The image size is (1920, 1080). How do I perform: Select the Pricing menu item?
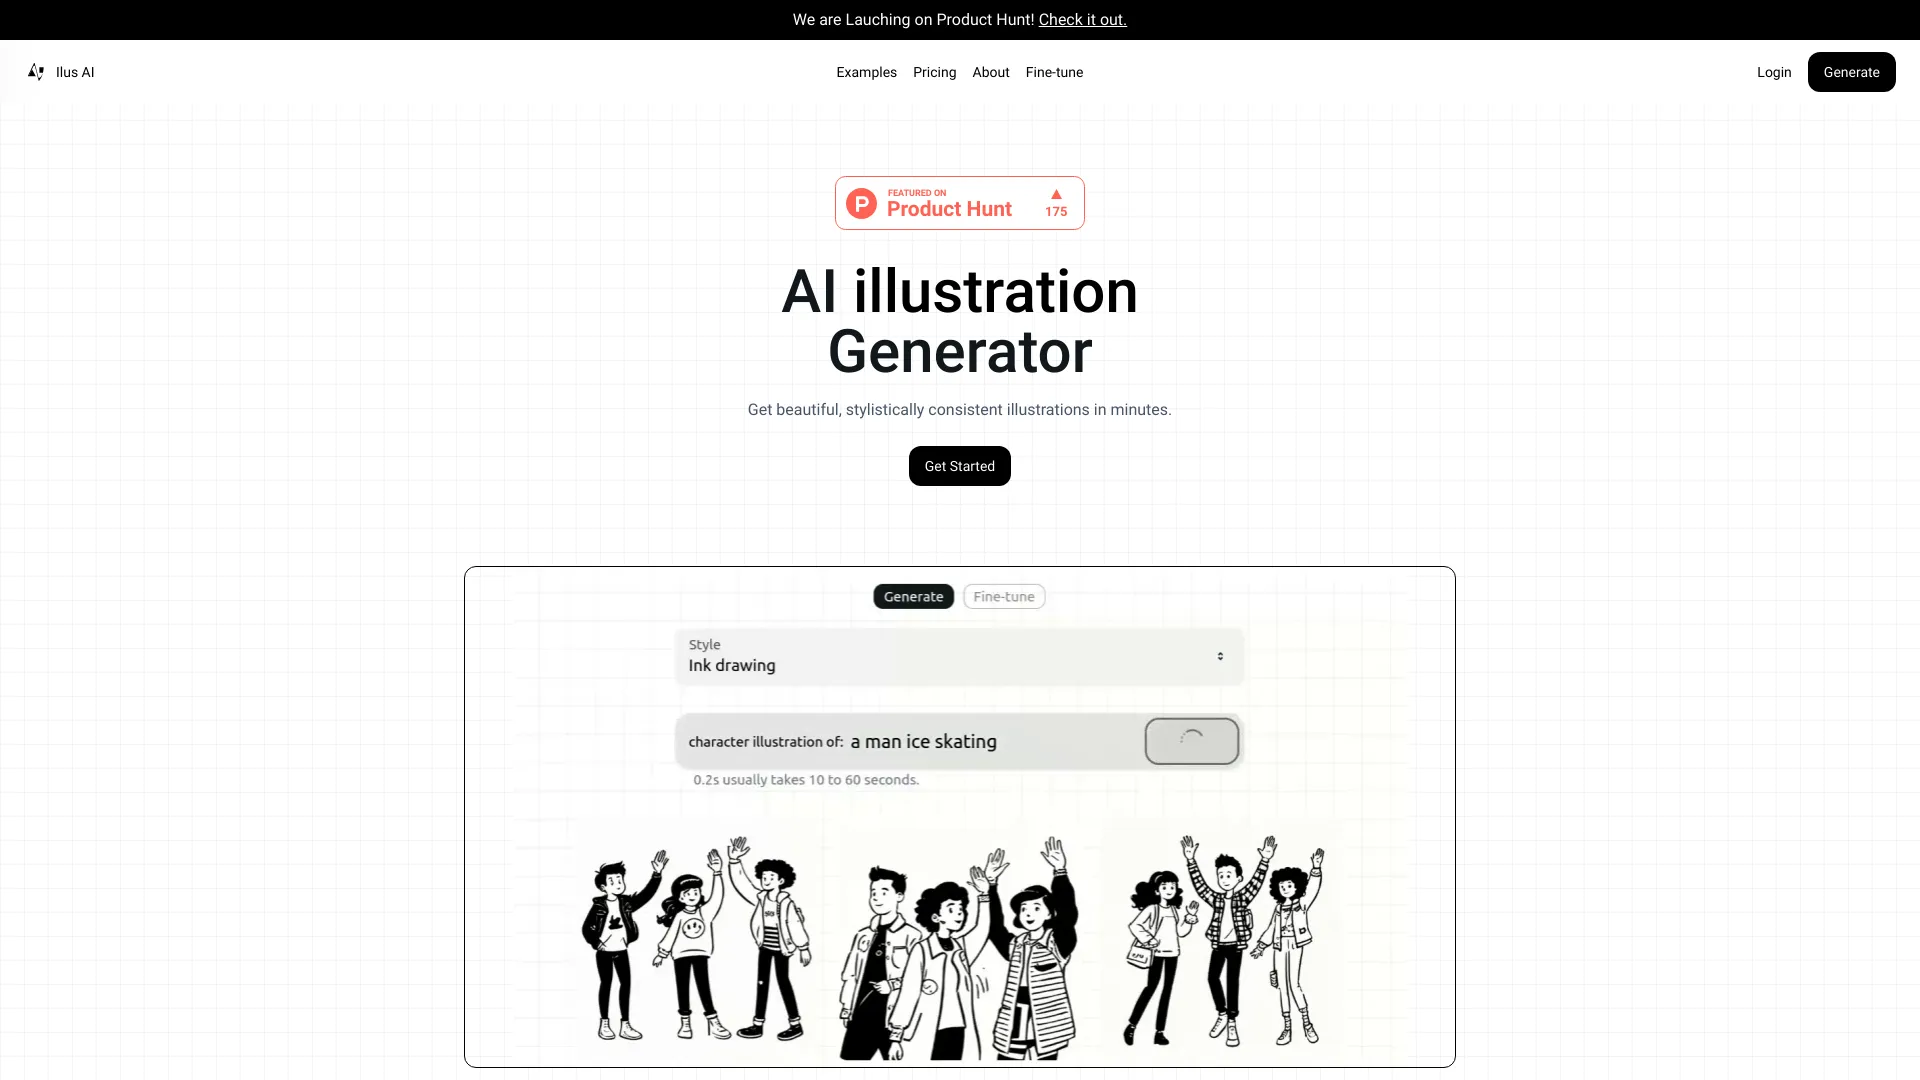(x=935, y=71)
